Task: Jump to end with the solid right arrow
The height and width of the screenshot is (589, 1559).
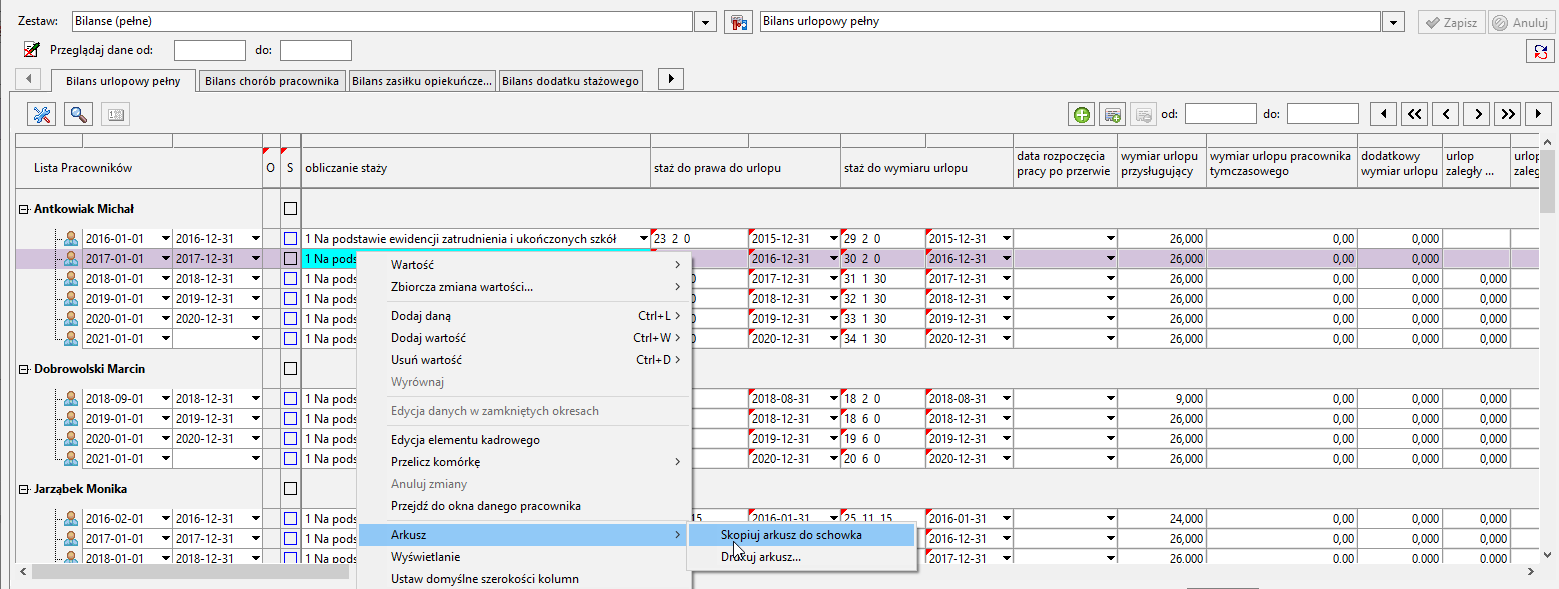Action: [1539, 114]
